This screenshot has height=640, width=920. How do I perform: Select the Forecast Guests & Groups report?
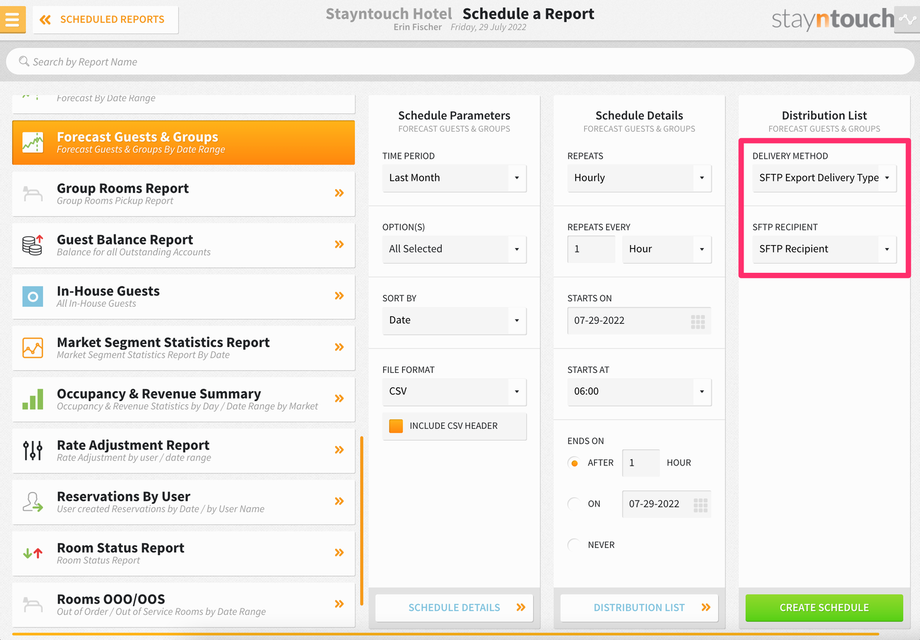pos(183,142)
